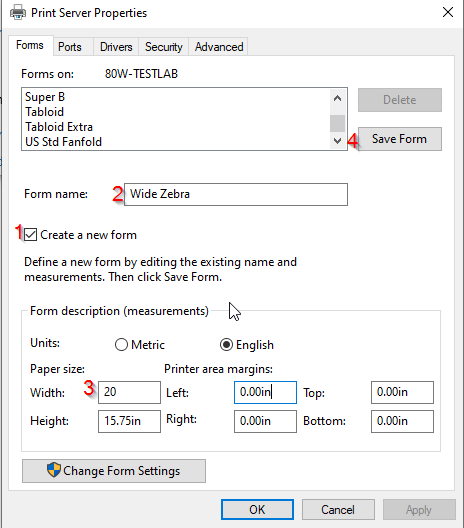464x528 pixels.
Task: Cancel the dialog changes
Action: tap(338, 509)
